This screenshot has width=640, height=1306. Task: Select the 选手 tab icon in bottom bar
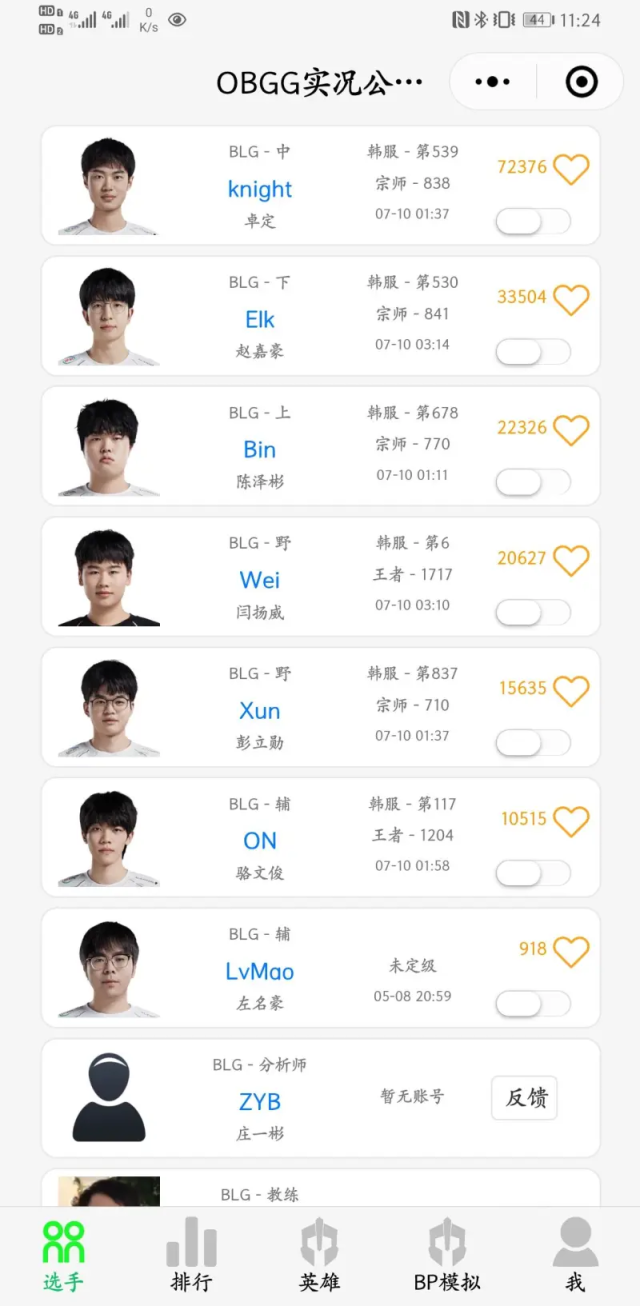point(62,1240)
